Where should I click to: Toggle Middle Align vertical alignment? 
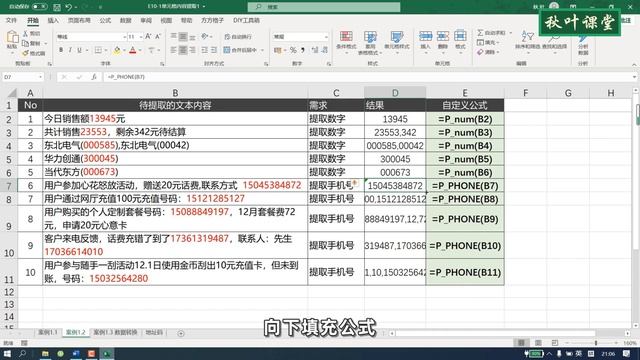pos(183,37)
